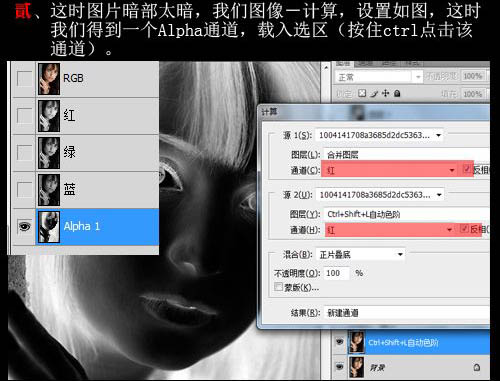Expand the 混合(B) blend mode dropdown
This screenshot has height=381, width=500.
[x=360, y=255]
